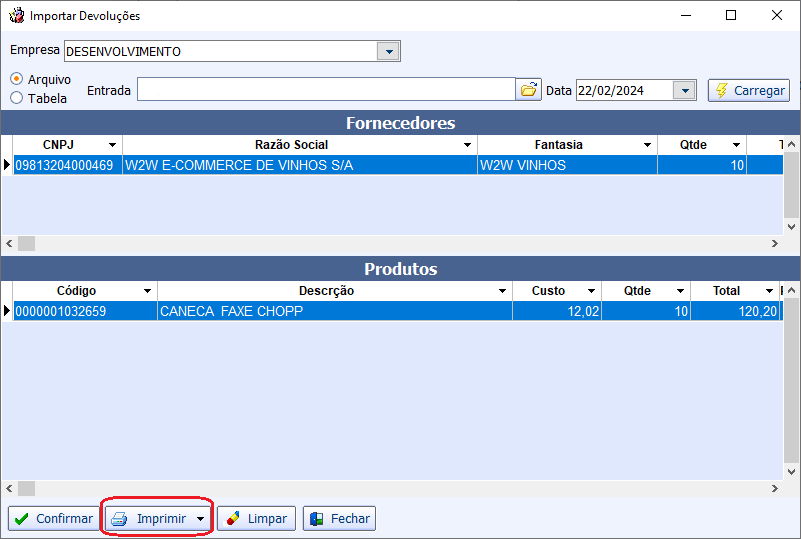This screenshot has width=801, height=539.
Task: Open the Empresa dropdown list
Action: click(388, 51)
